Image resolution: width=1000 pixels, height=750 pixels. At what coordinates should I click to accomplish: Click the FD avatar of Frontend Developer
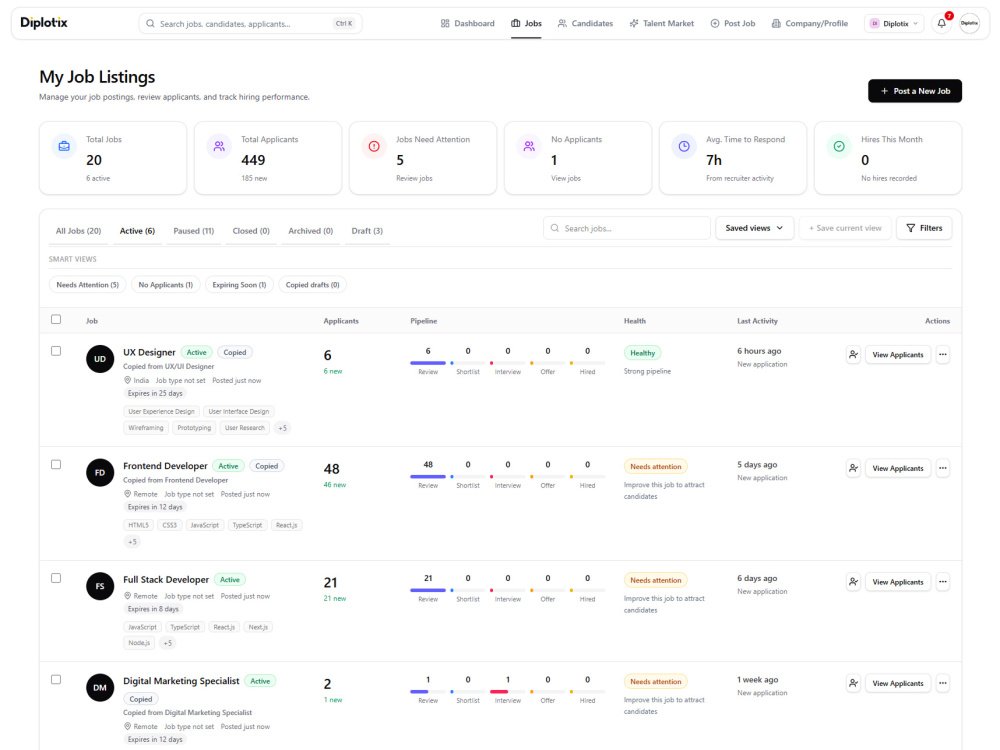click(x=100, y=473)
